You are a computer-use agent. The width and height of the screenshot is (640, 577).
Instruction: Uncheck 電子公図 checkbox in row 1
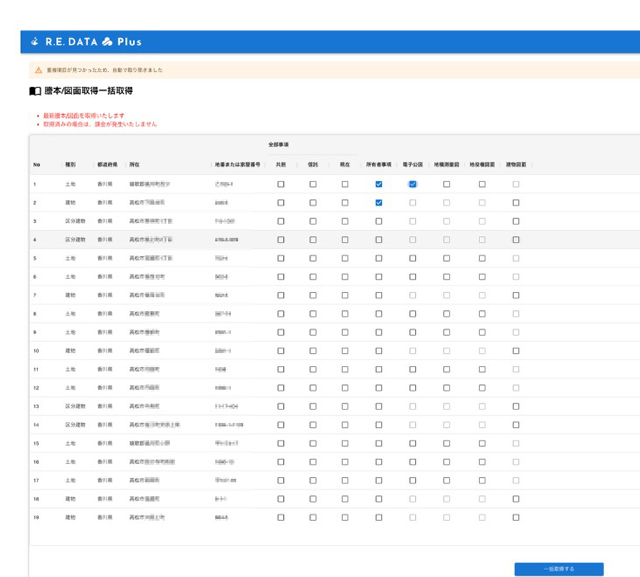(x=413, y=184)
